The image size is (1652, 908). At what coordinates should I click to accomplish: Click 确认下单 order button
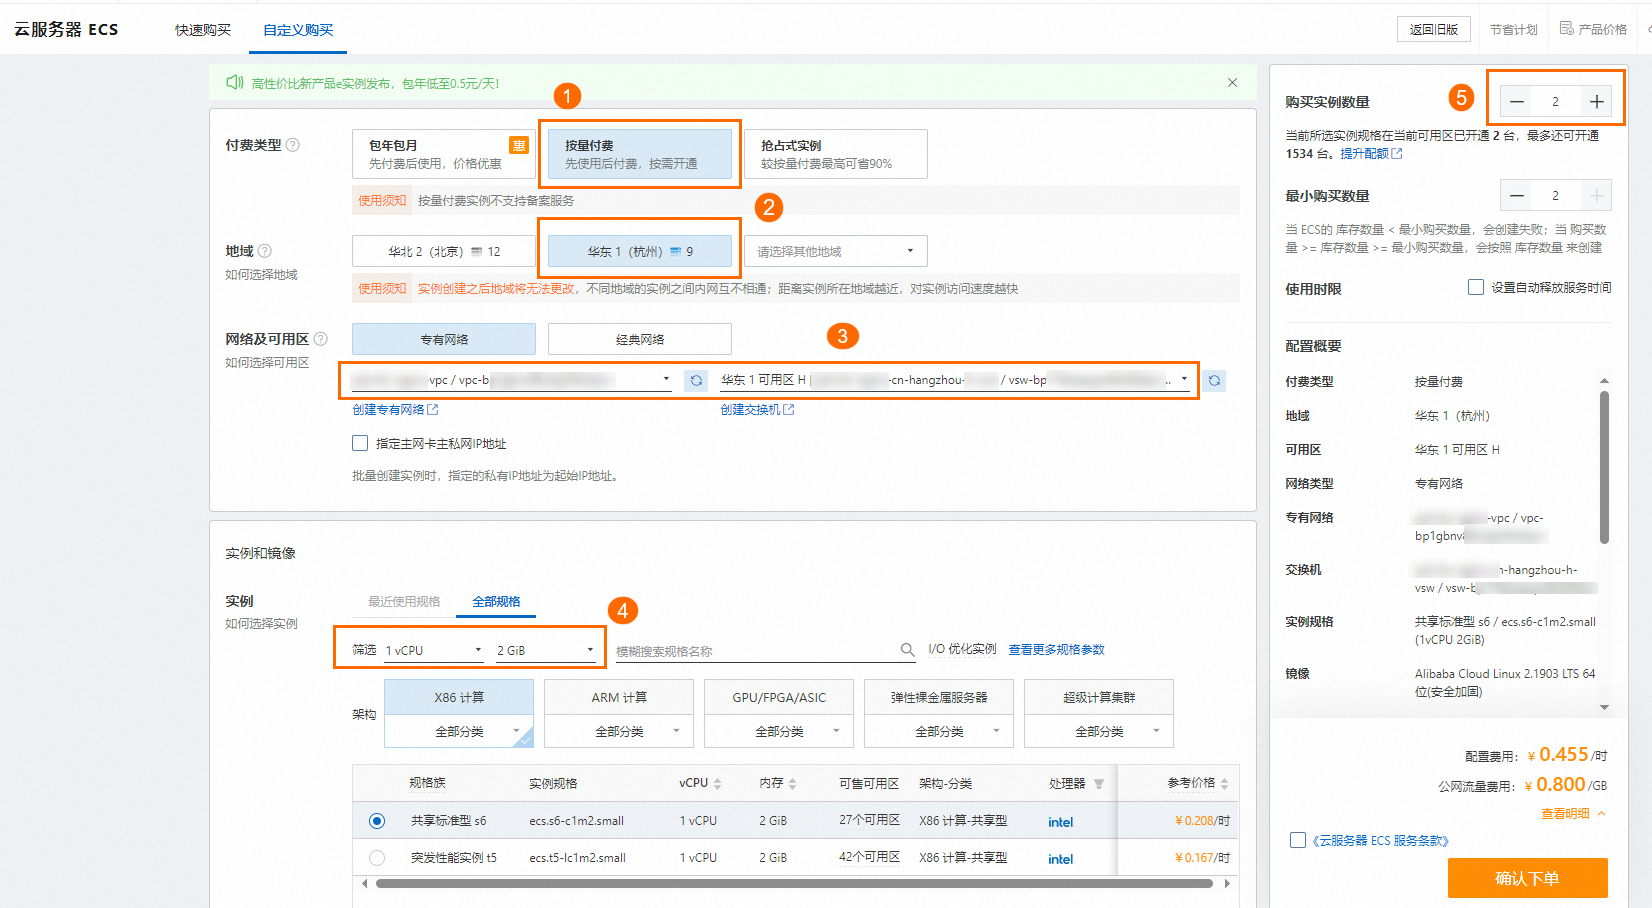pos(1527,878)
